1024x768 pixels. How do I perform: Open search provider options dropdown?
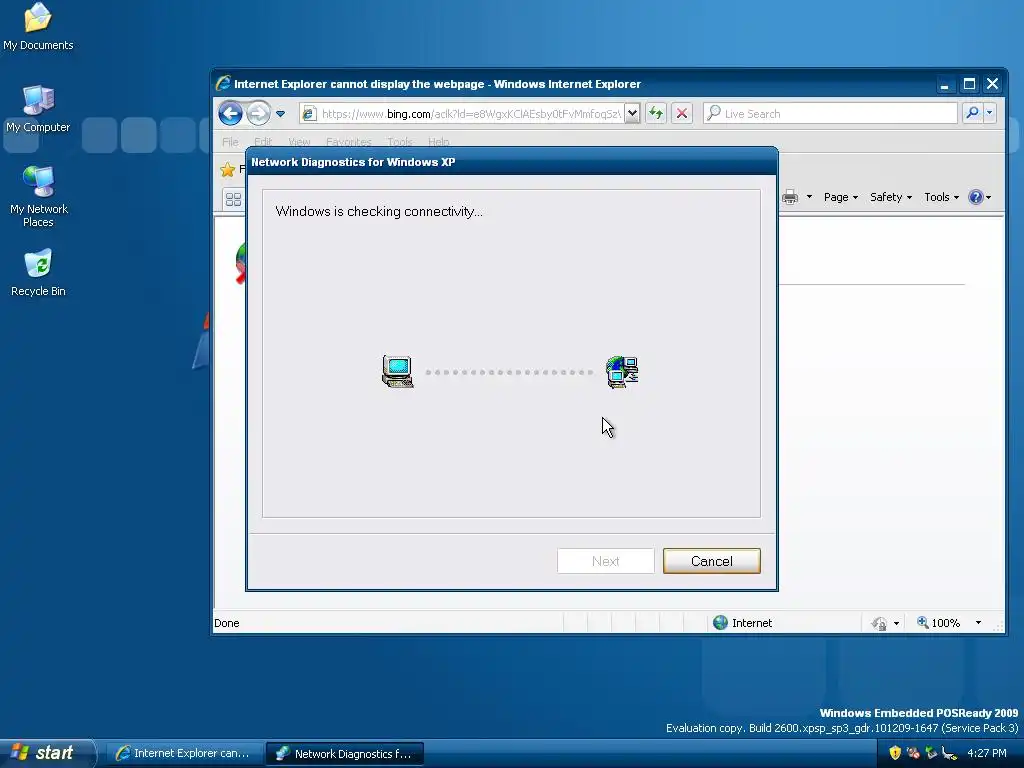tap(989, 114)
